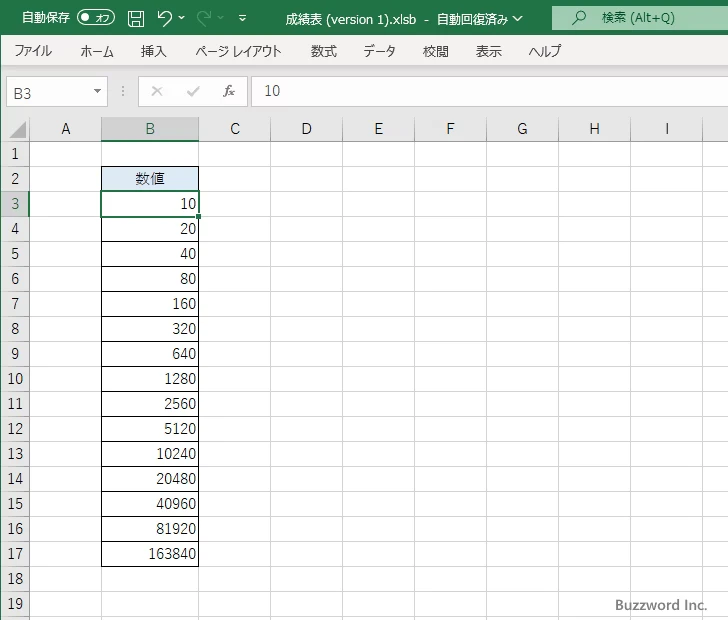728x620 pixels.
Task: Click the search magnifier icon
Action: point(578,18)
